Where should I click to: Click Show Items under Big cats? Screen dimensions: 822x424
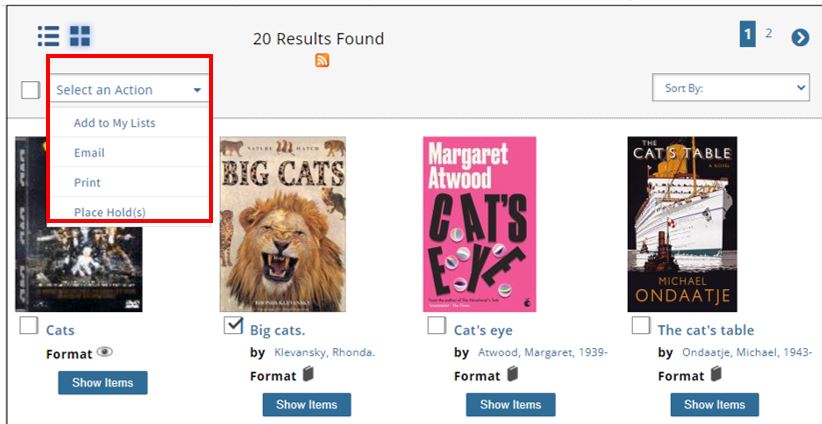point(307,404)
